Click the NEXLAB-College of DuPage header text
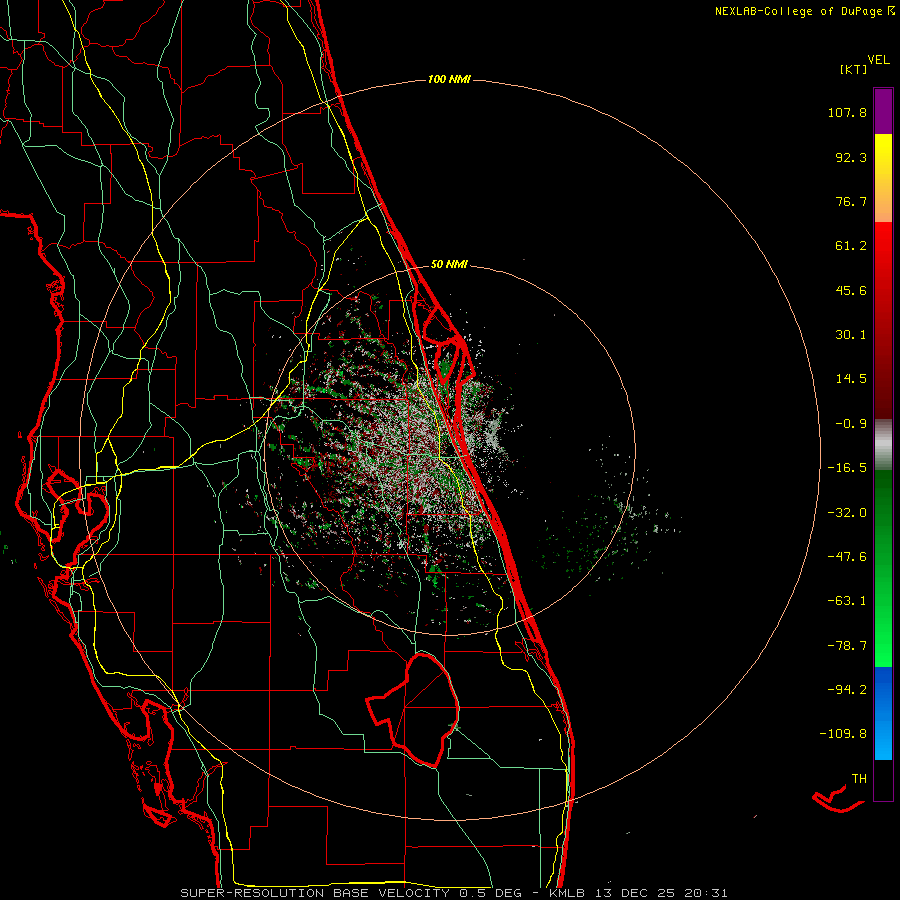The image size is (900, 900). pyautogui.click(x=798, y=11)
